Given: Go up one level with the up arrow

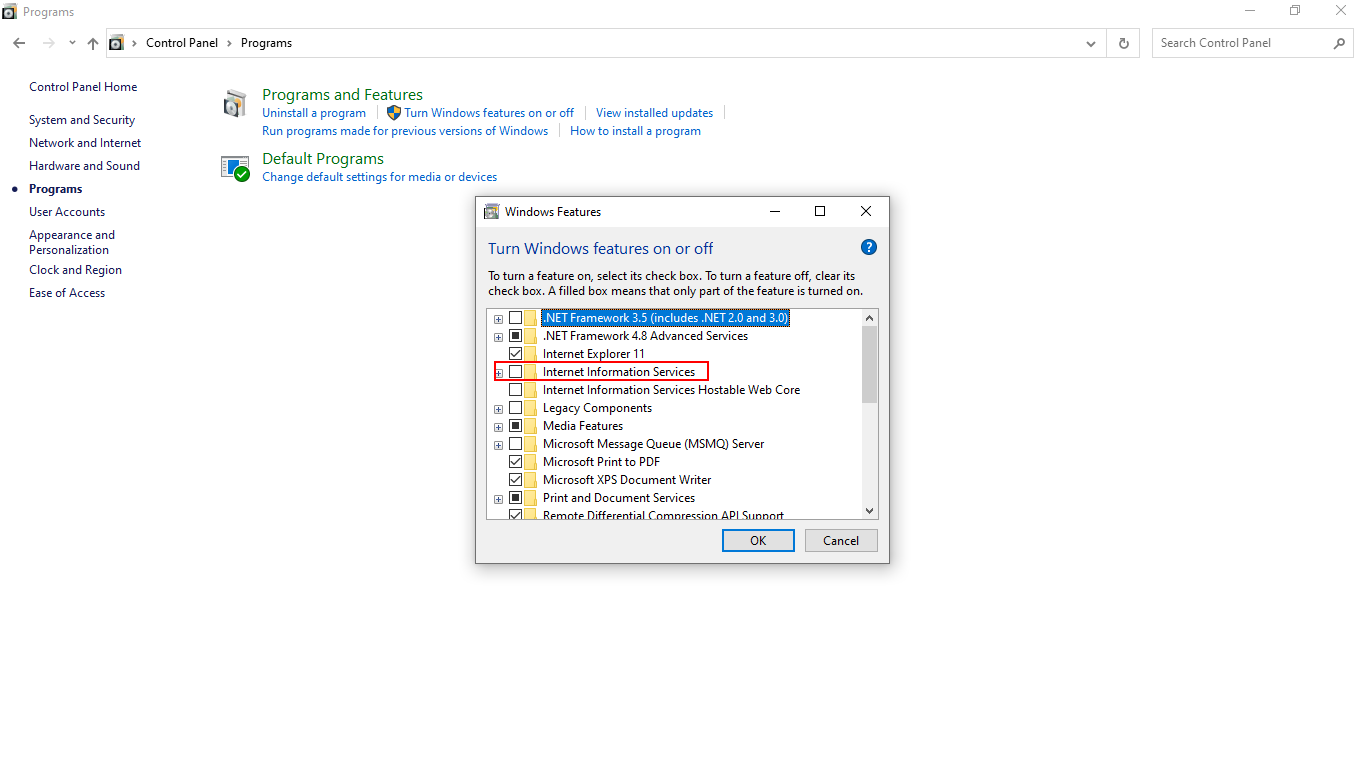Looking at the screenshot, I should point(93,43).
